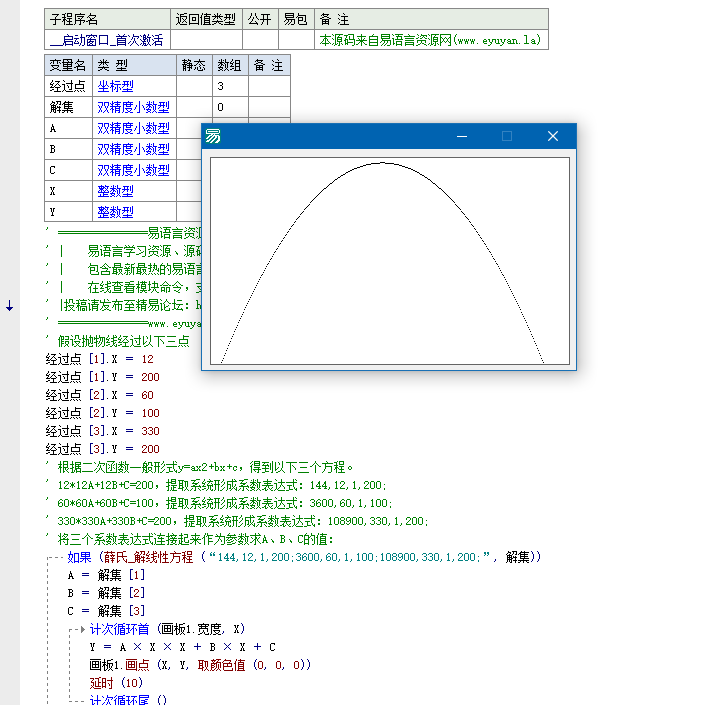Click the blue down arrow in left gutter
708x705 pixels.
point(9,306)
